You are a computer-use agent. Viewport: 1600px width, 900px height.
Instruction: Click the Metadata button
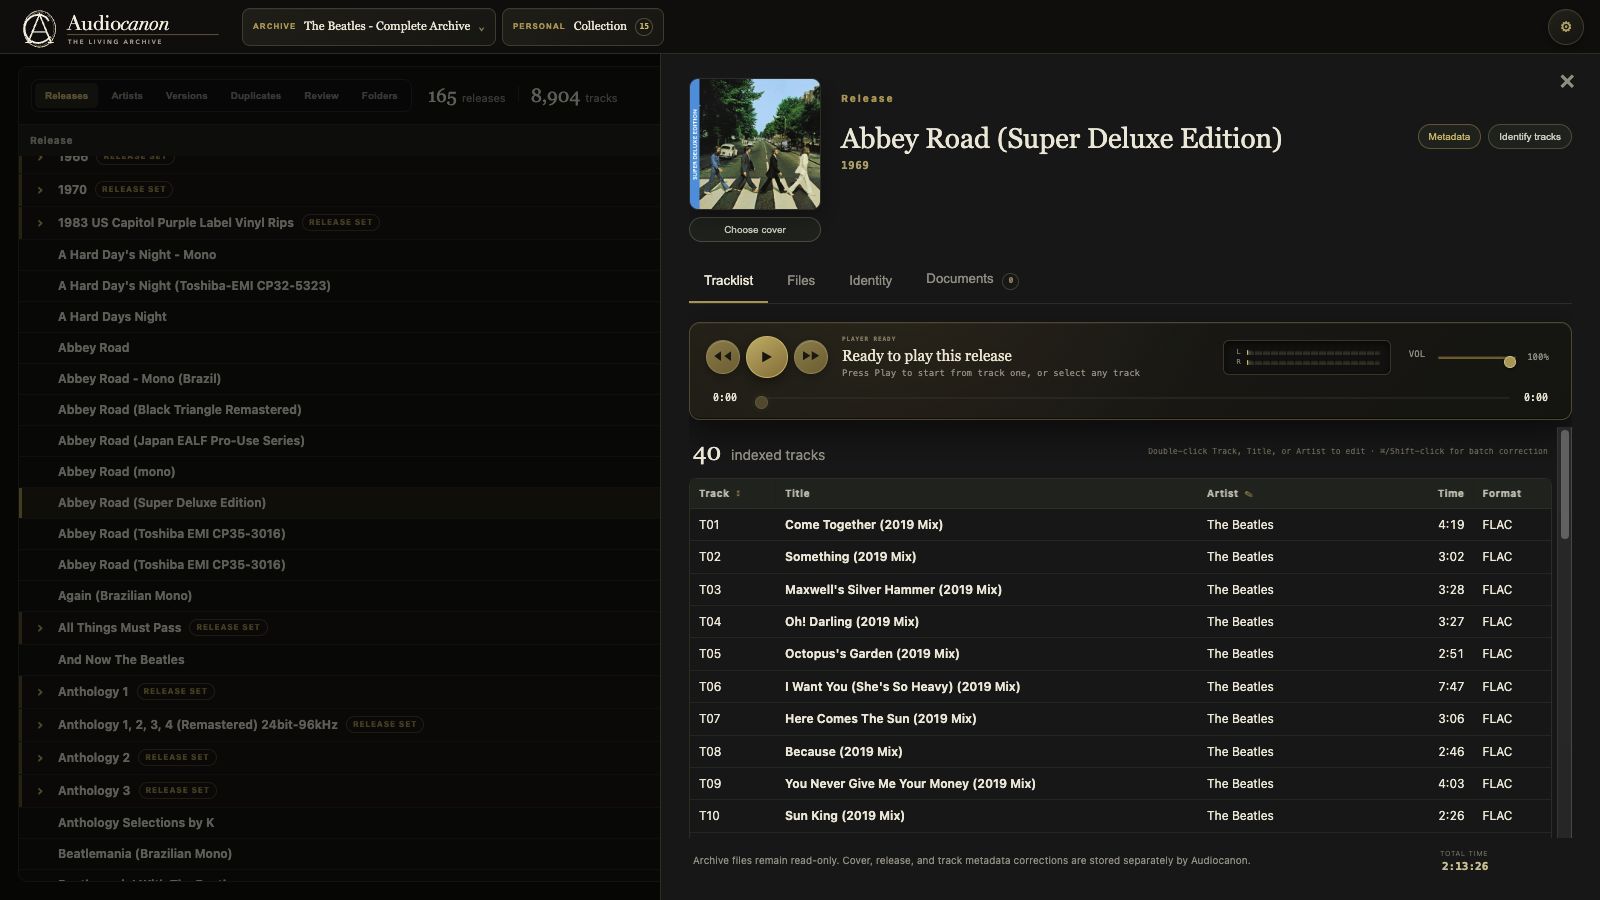tap(1449, 137)
